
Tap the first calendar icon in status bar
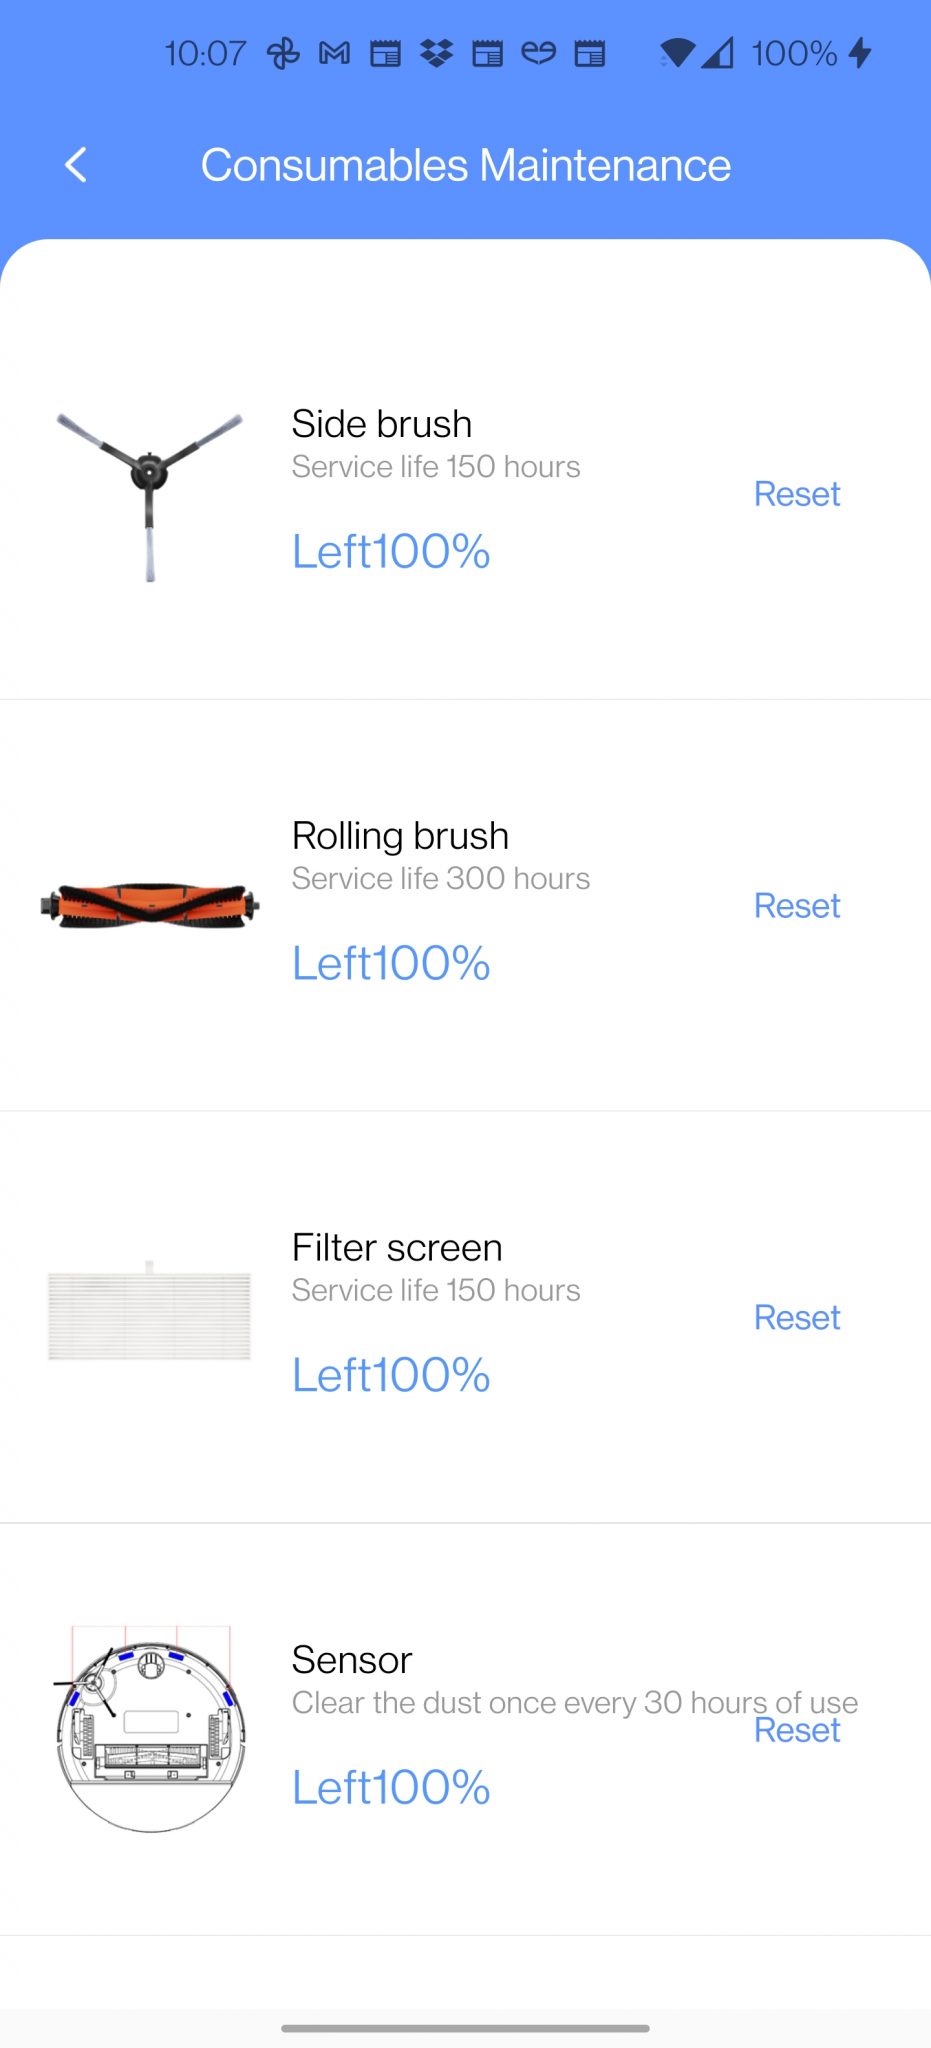(385, 53)
